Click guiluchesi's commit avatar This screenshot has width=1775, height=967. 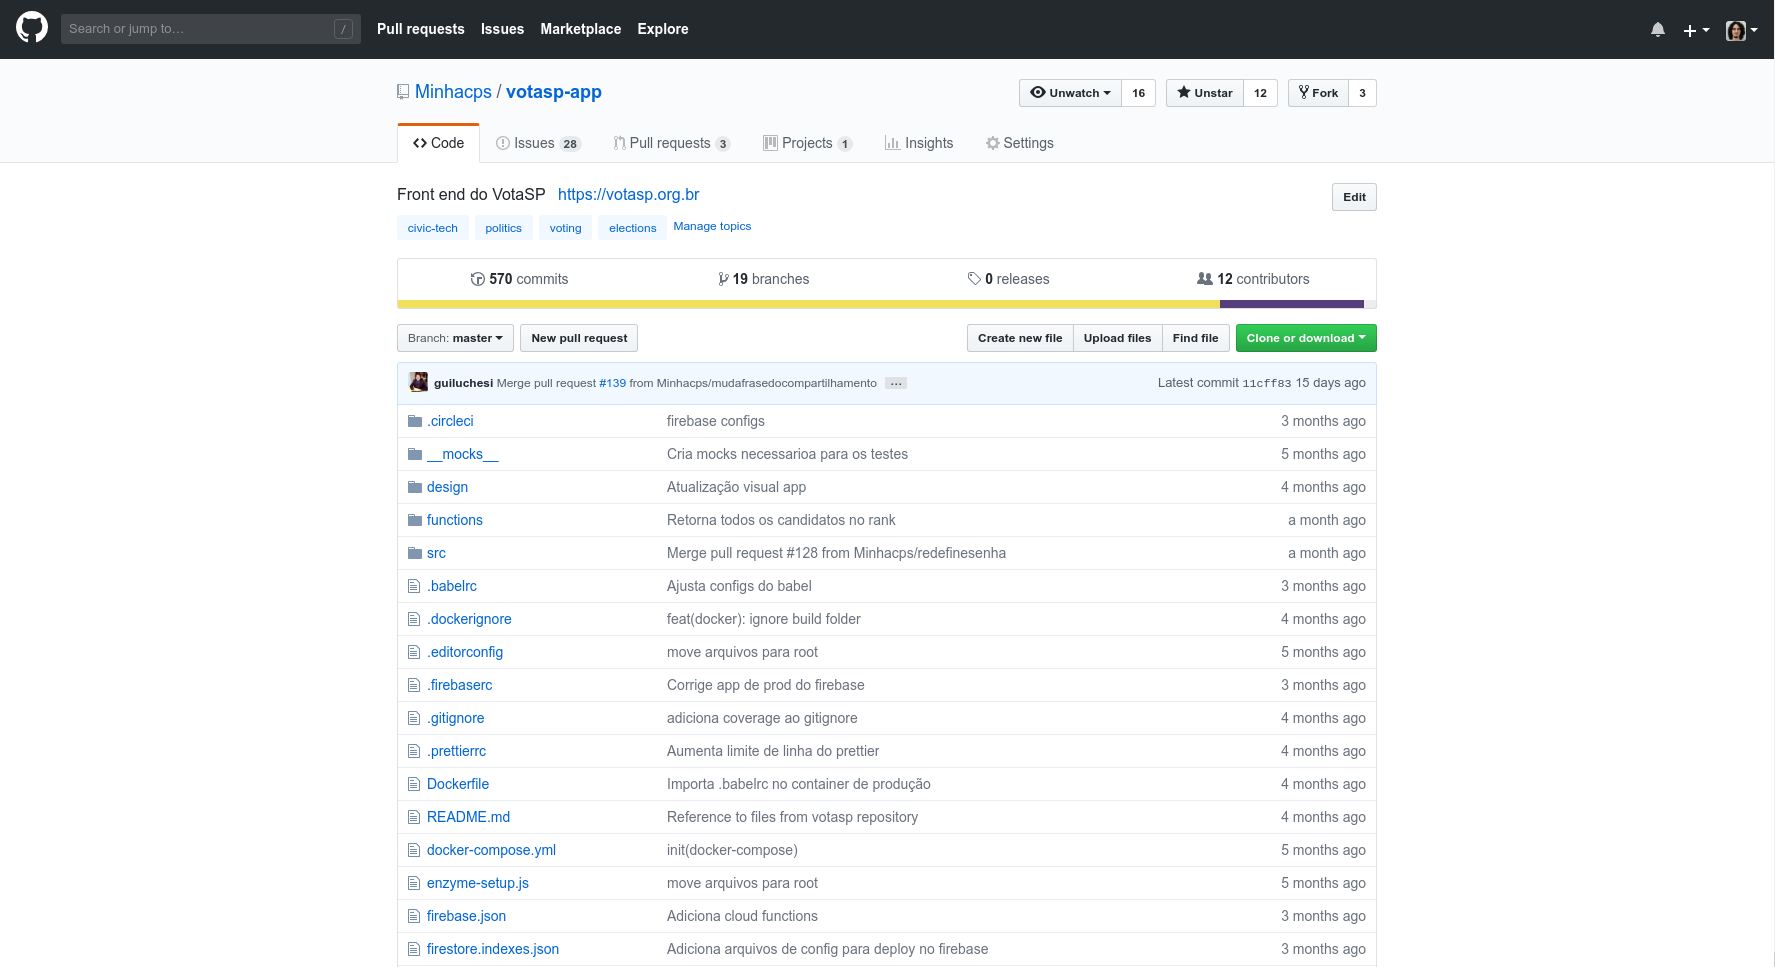click(x=419, y=382)
